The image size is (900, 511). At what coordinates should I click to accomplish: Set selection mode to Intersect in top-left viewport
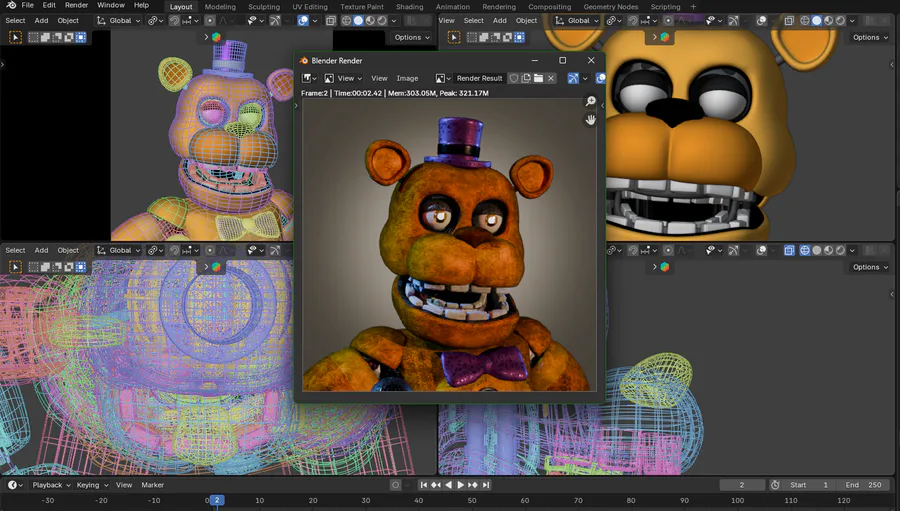(81, 37)
